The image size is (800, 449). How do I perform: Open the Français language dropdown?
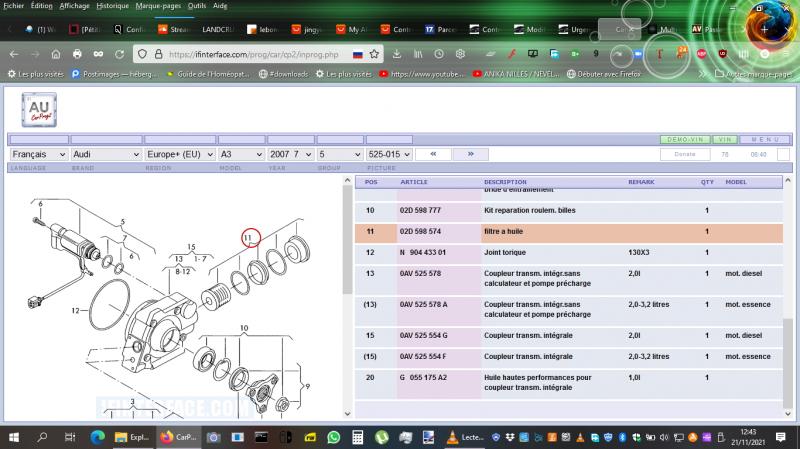tap(39, 154)
